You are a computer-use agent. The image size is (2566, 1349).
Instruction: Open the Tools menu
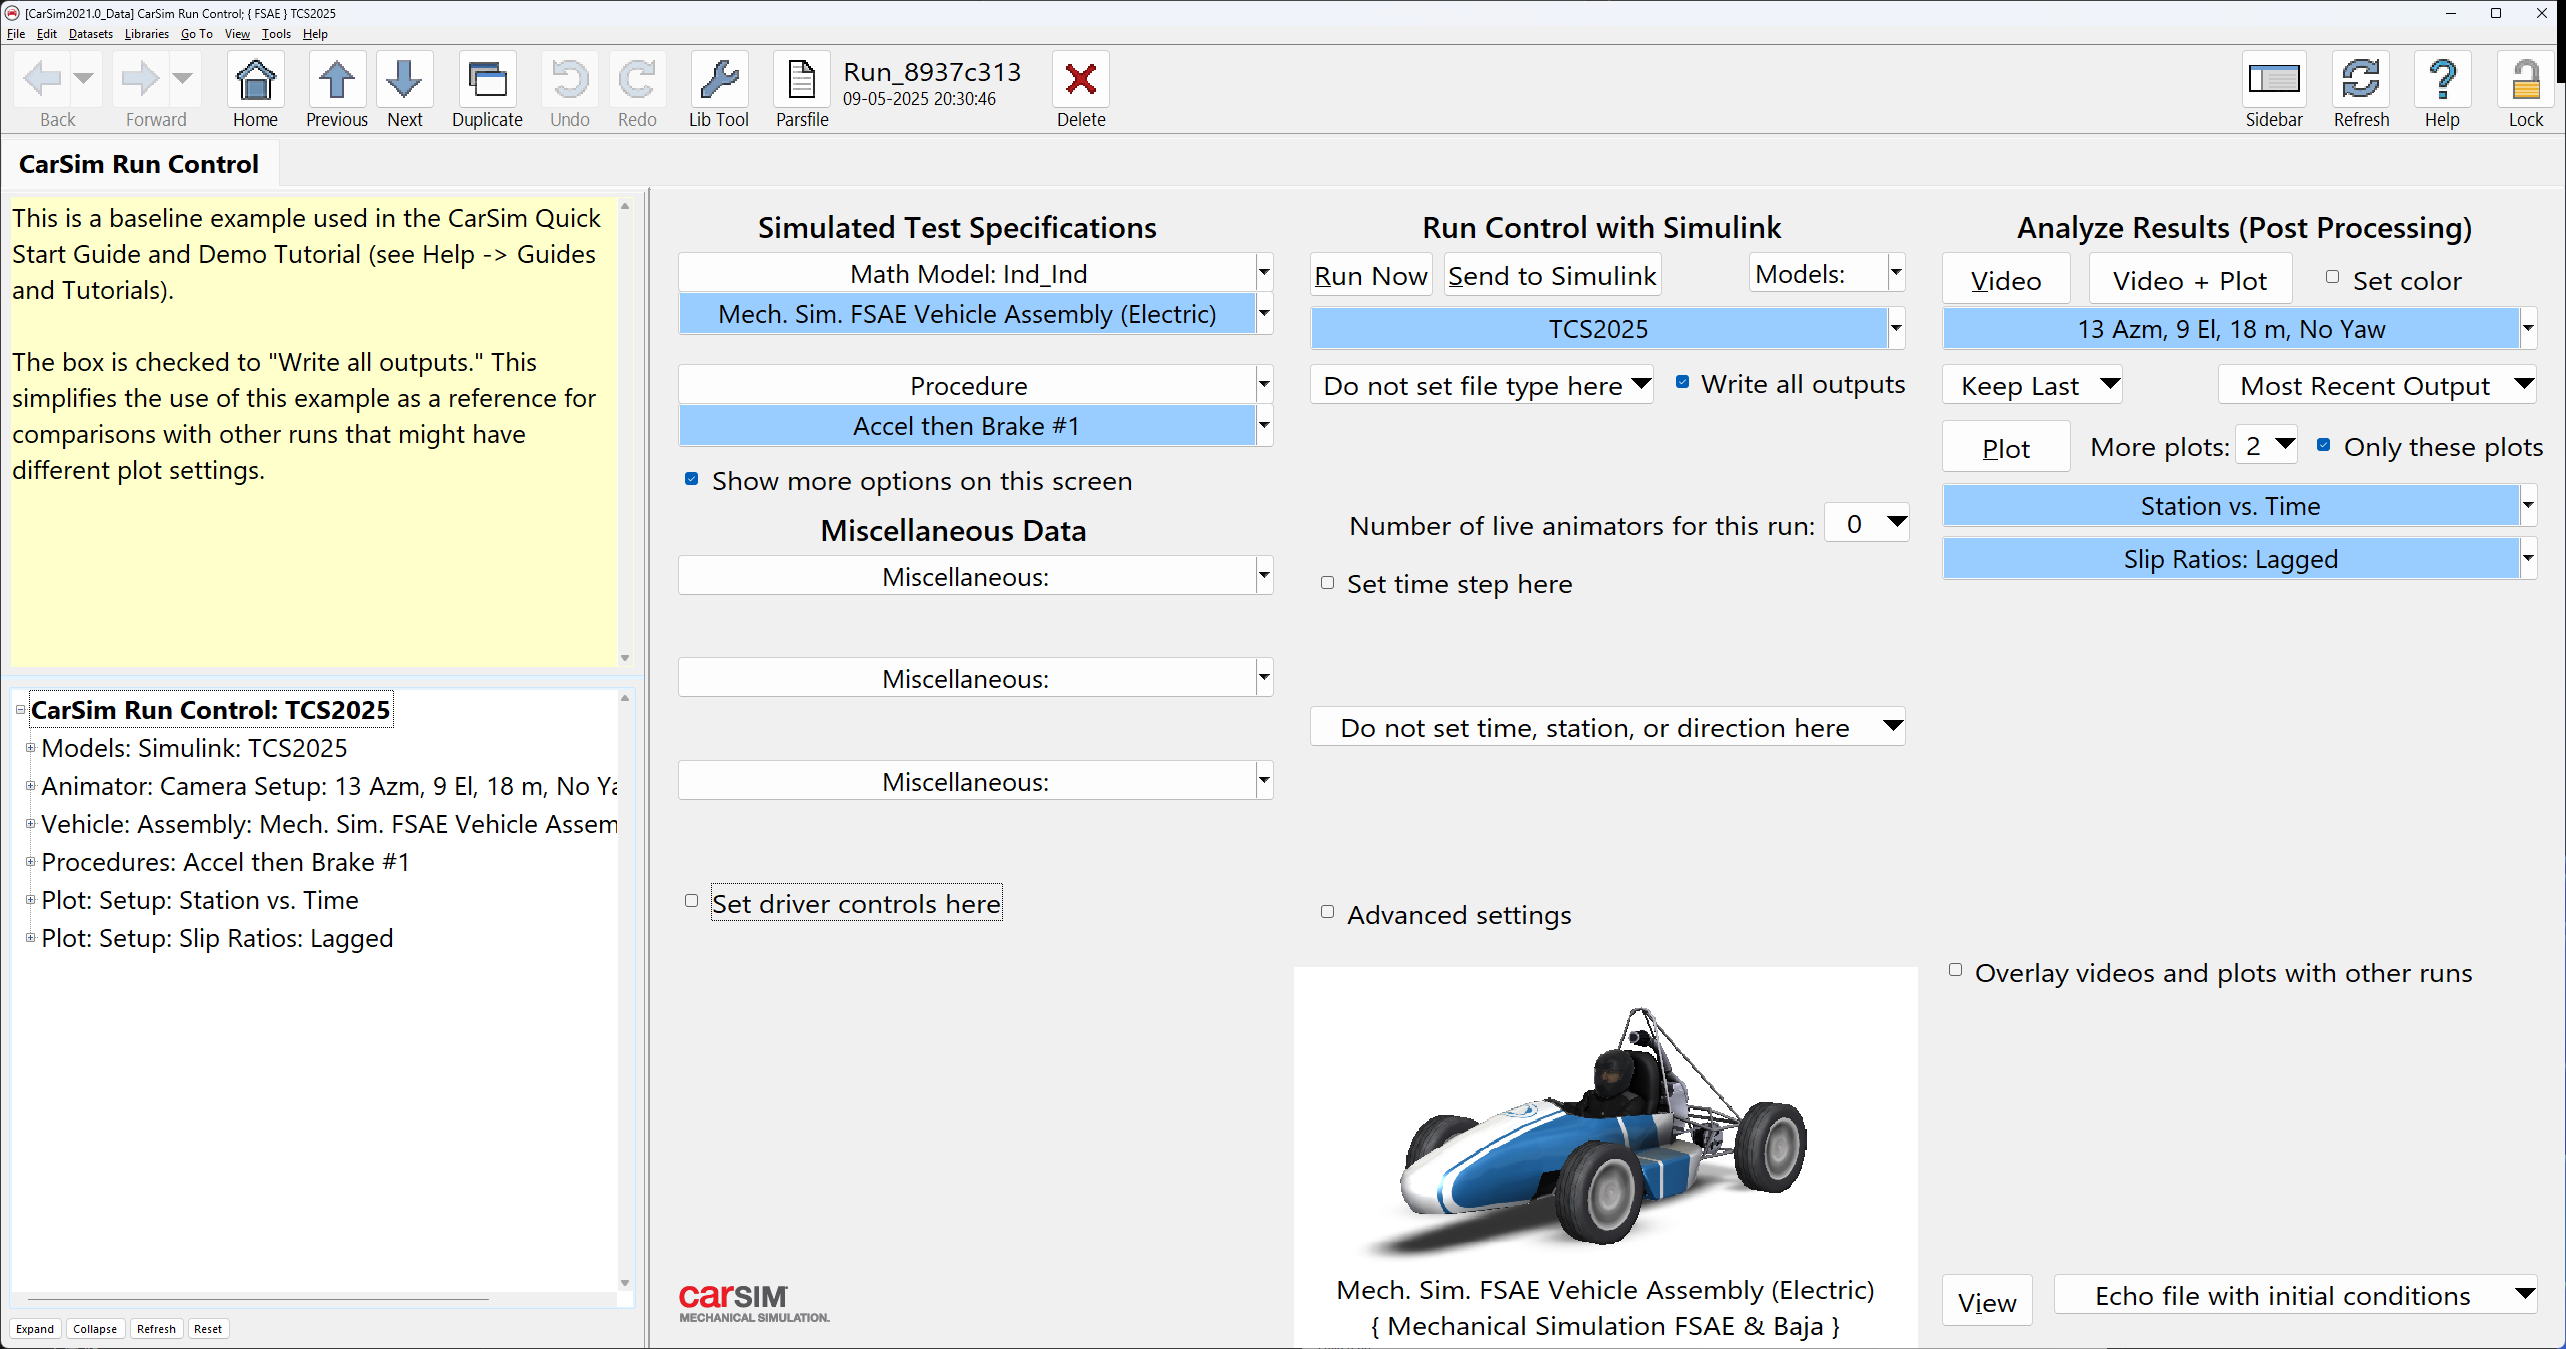tap(276, 34)
